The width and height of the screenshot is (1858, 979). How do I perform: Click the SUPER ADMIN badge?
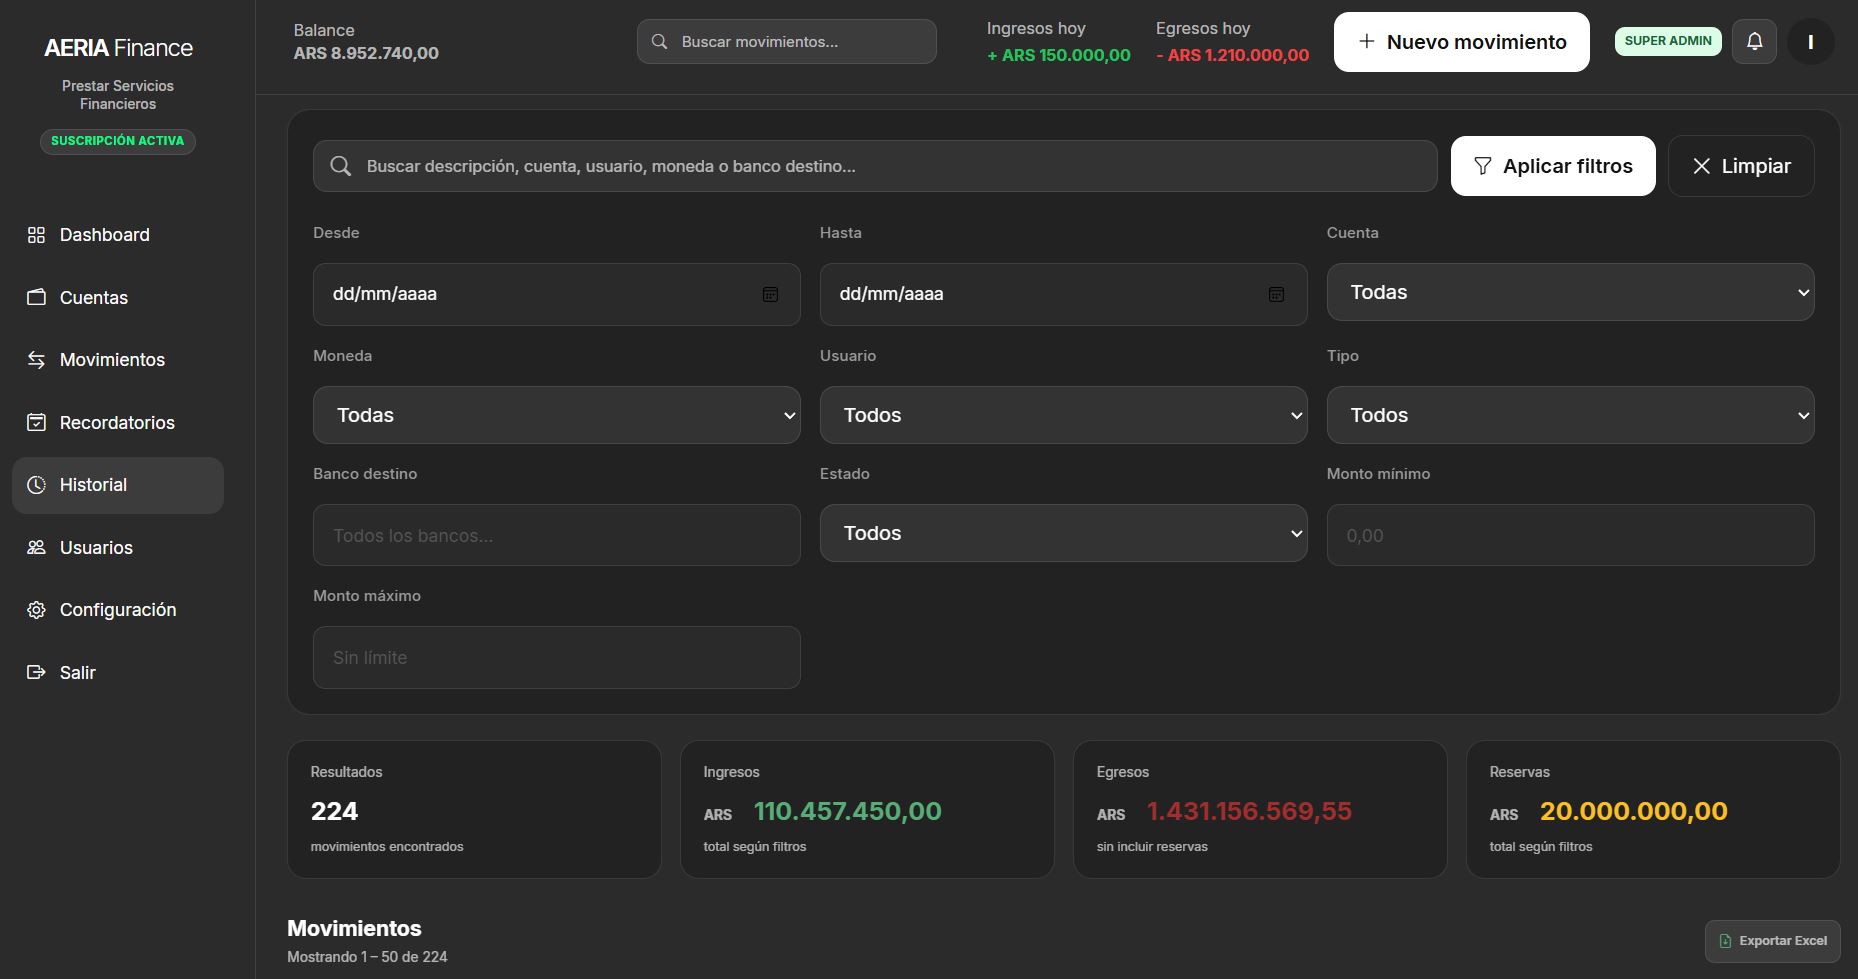click(1668, 41)
